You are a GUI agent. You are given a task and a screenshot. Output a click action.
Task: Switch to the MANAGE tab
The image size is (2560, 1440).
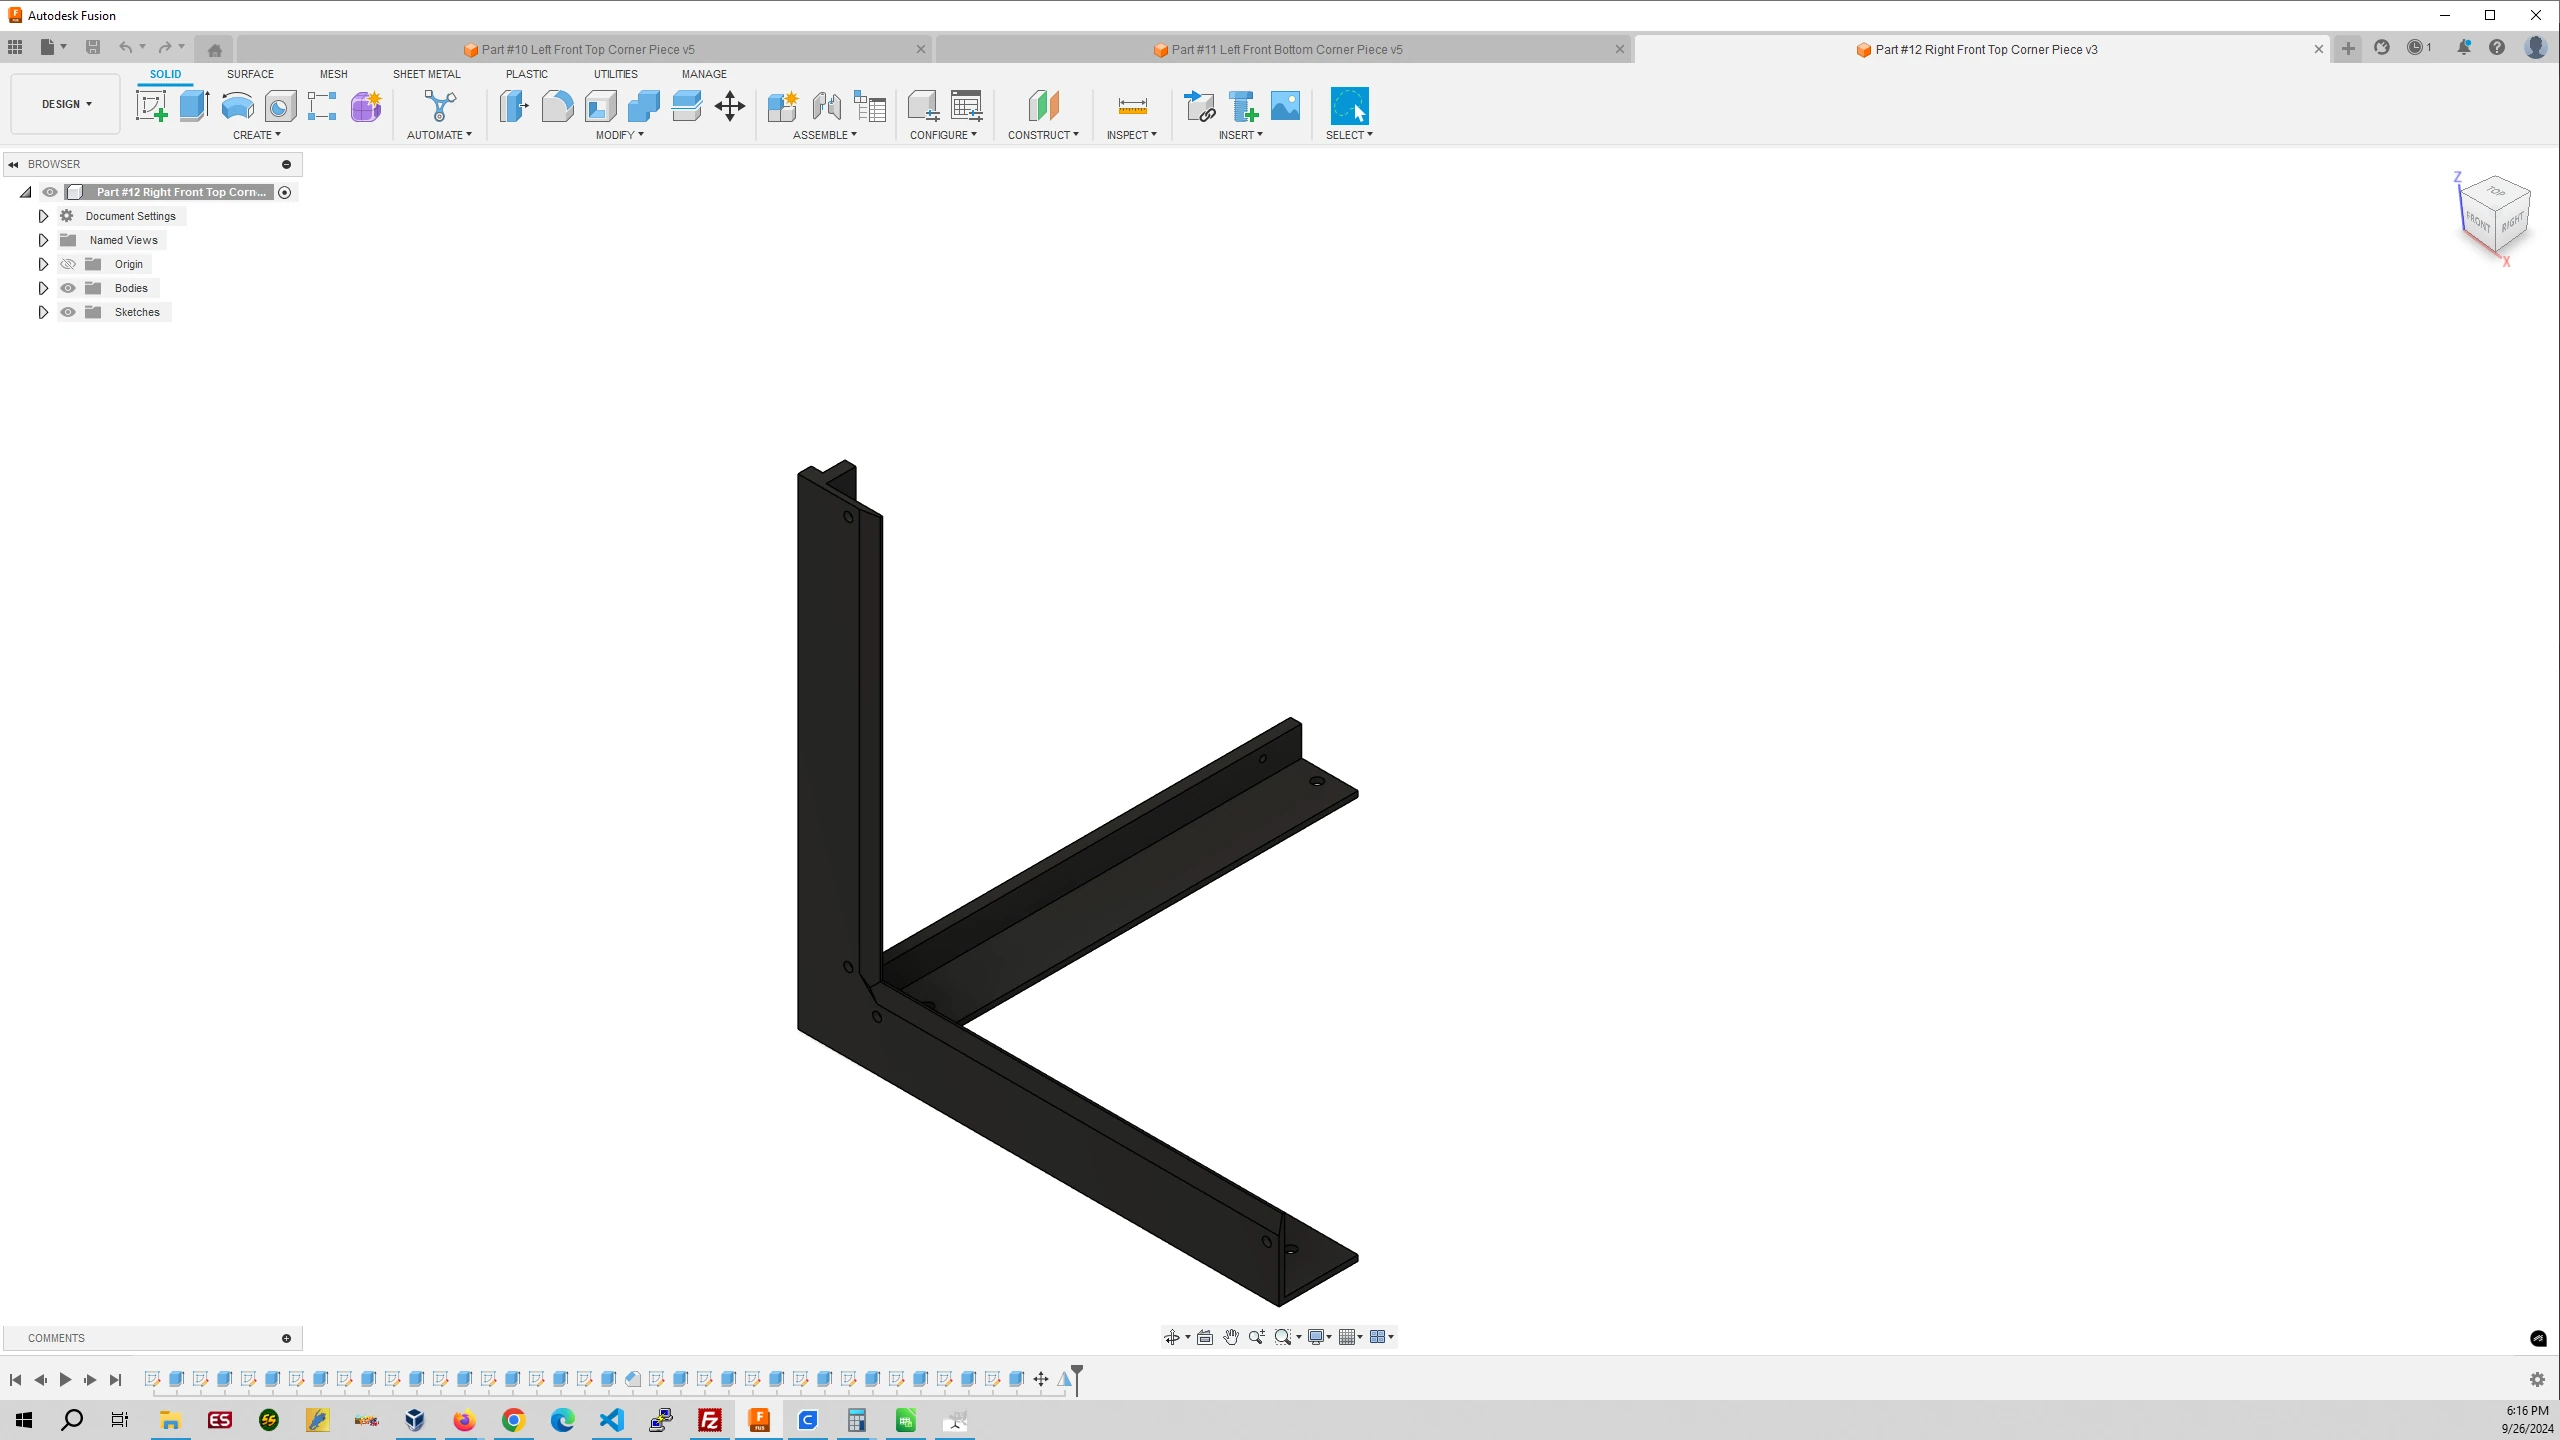tap(704, 74)
